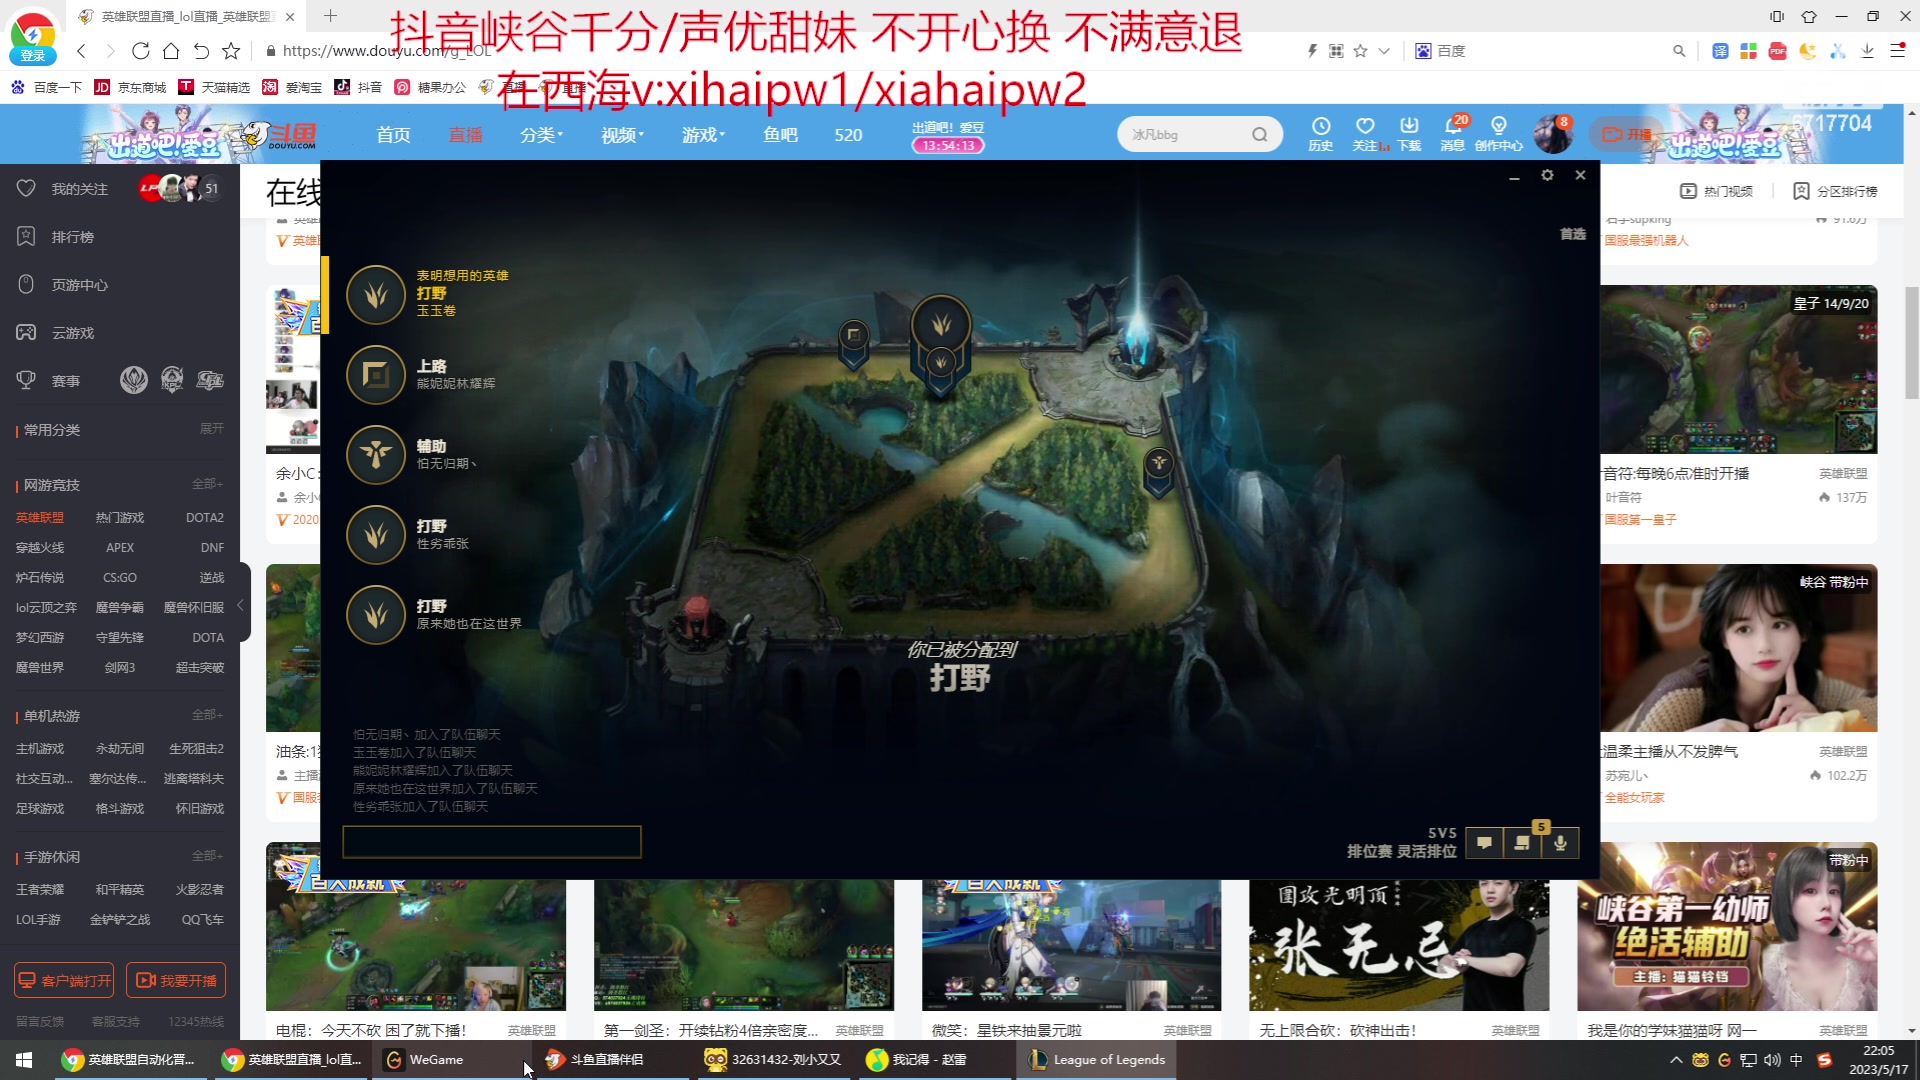The image size is (1920, 1080).
Task: Toggle the 开播 broadcast button on navbar
Action: [1625, 133]
